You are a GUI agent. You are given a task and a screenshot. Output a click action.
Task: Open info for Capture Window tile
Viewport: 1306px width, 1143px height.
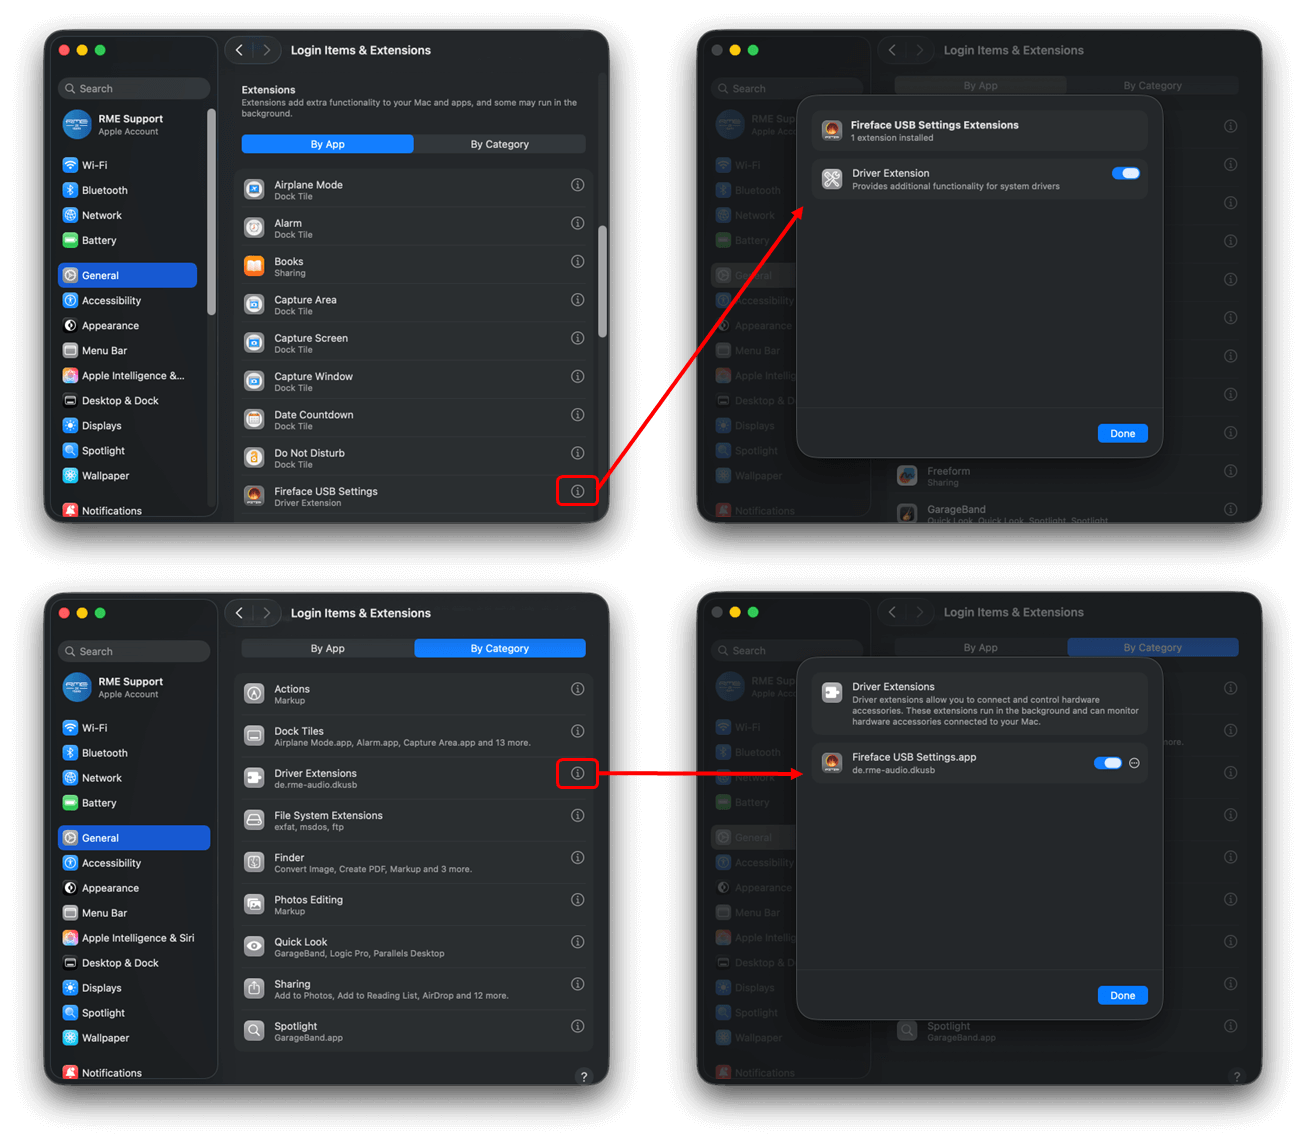[x=577, y=377]
